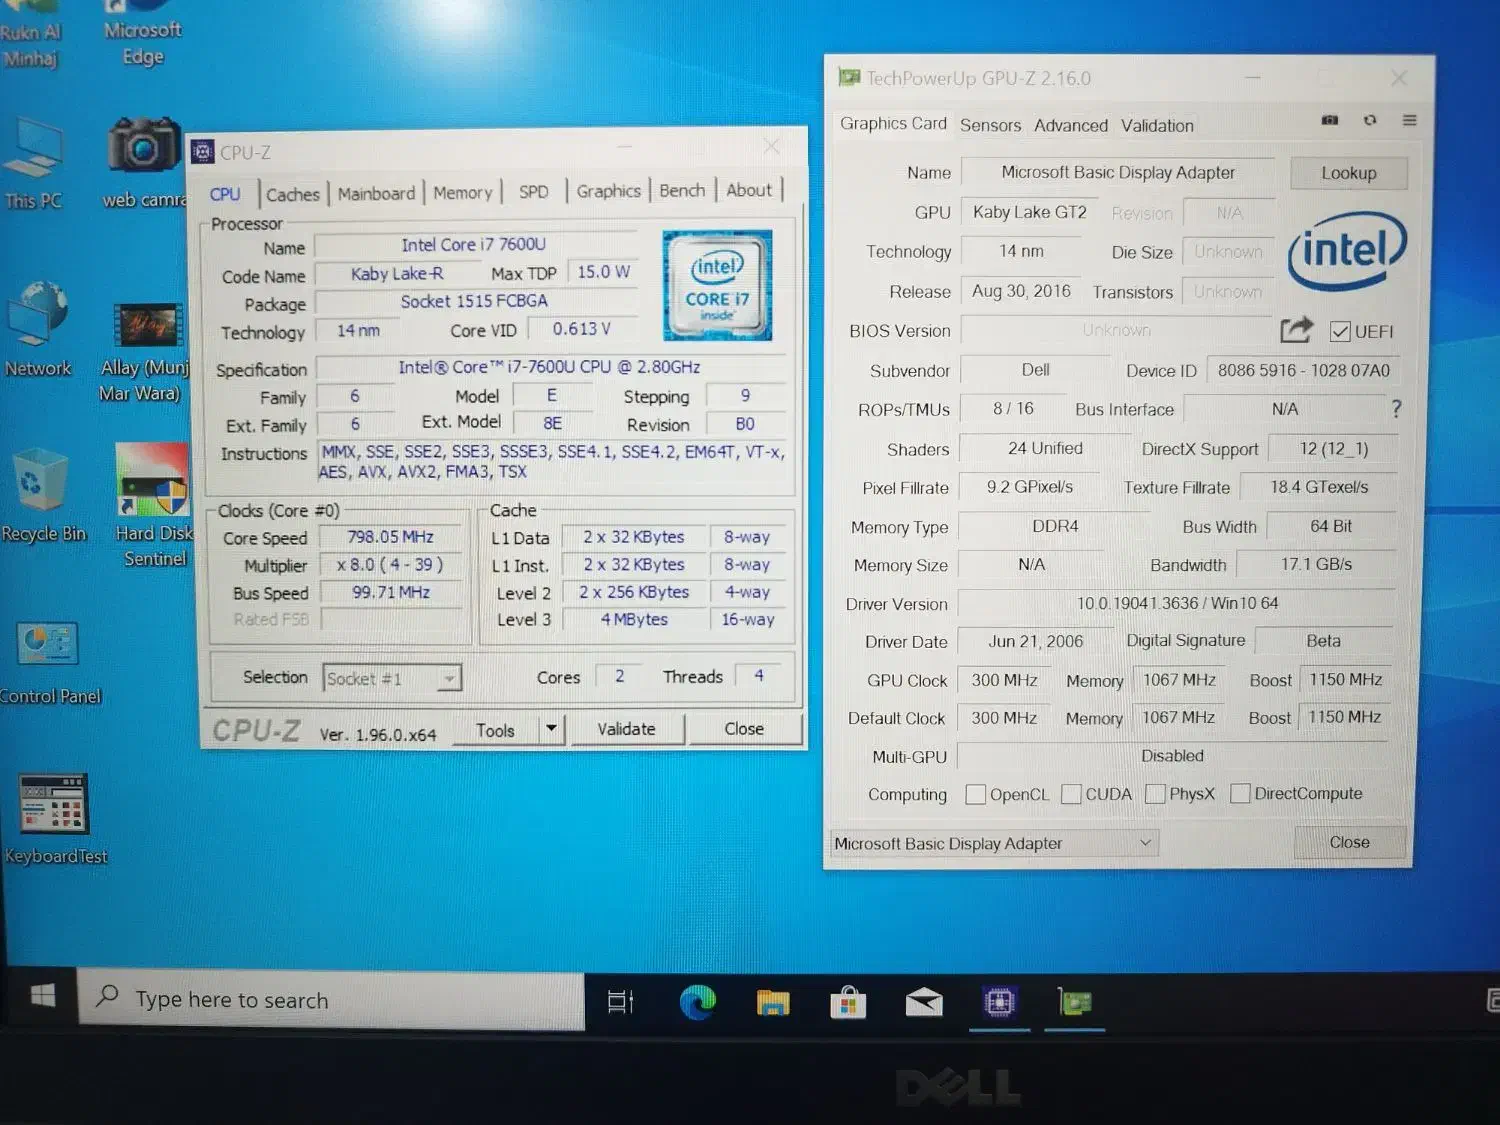The width and height of the screenshot is (1500, 1125).
Task: Enable the OpenCL checkbox
Action: [975, 795]
